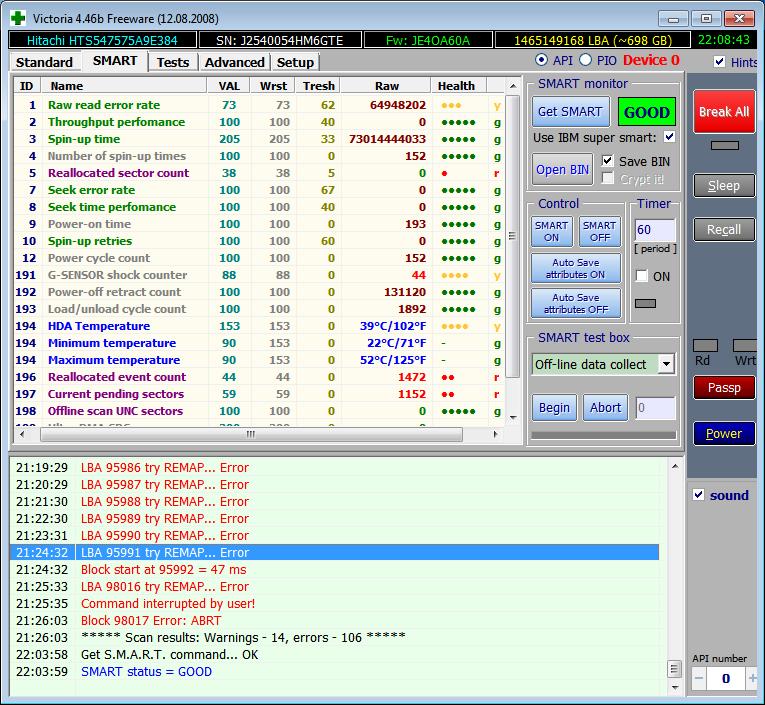
Task: Click the blue Power button
Action: point(724,433)
